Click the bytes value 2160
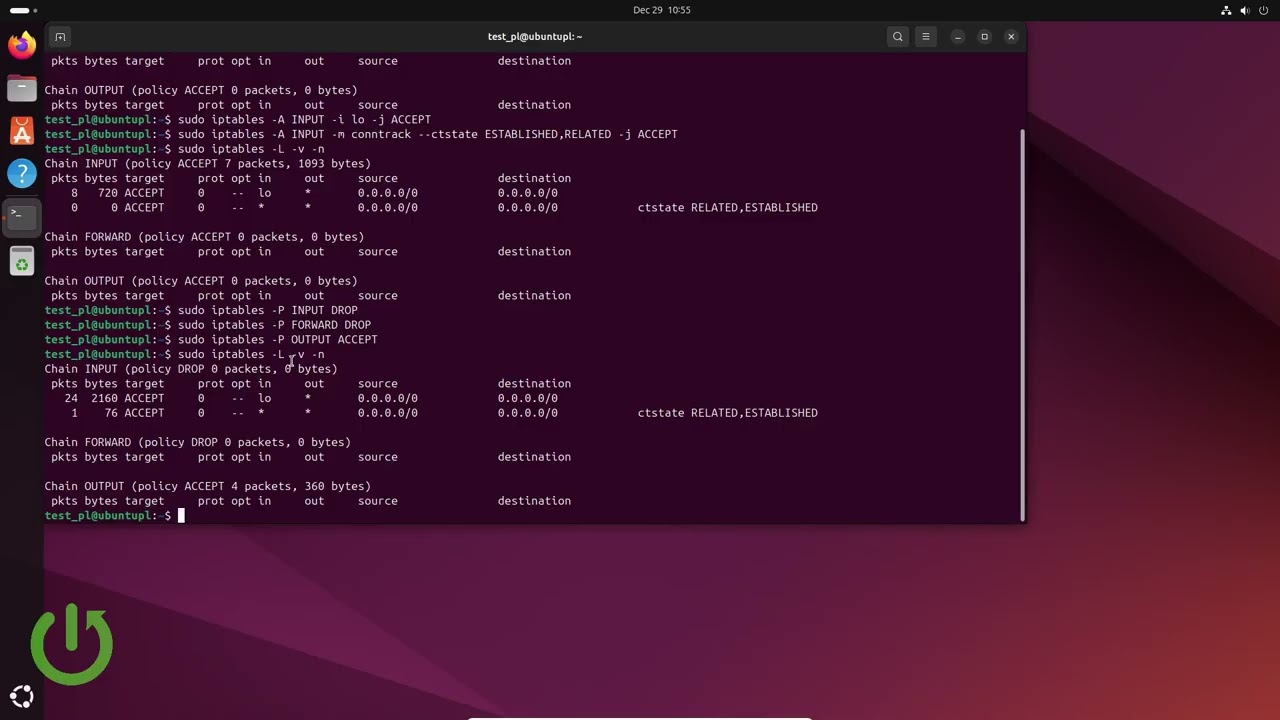The width and height of the screenshot is (1280, 720). 104,398
